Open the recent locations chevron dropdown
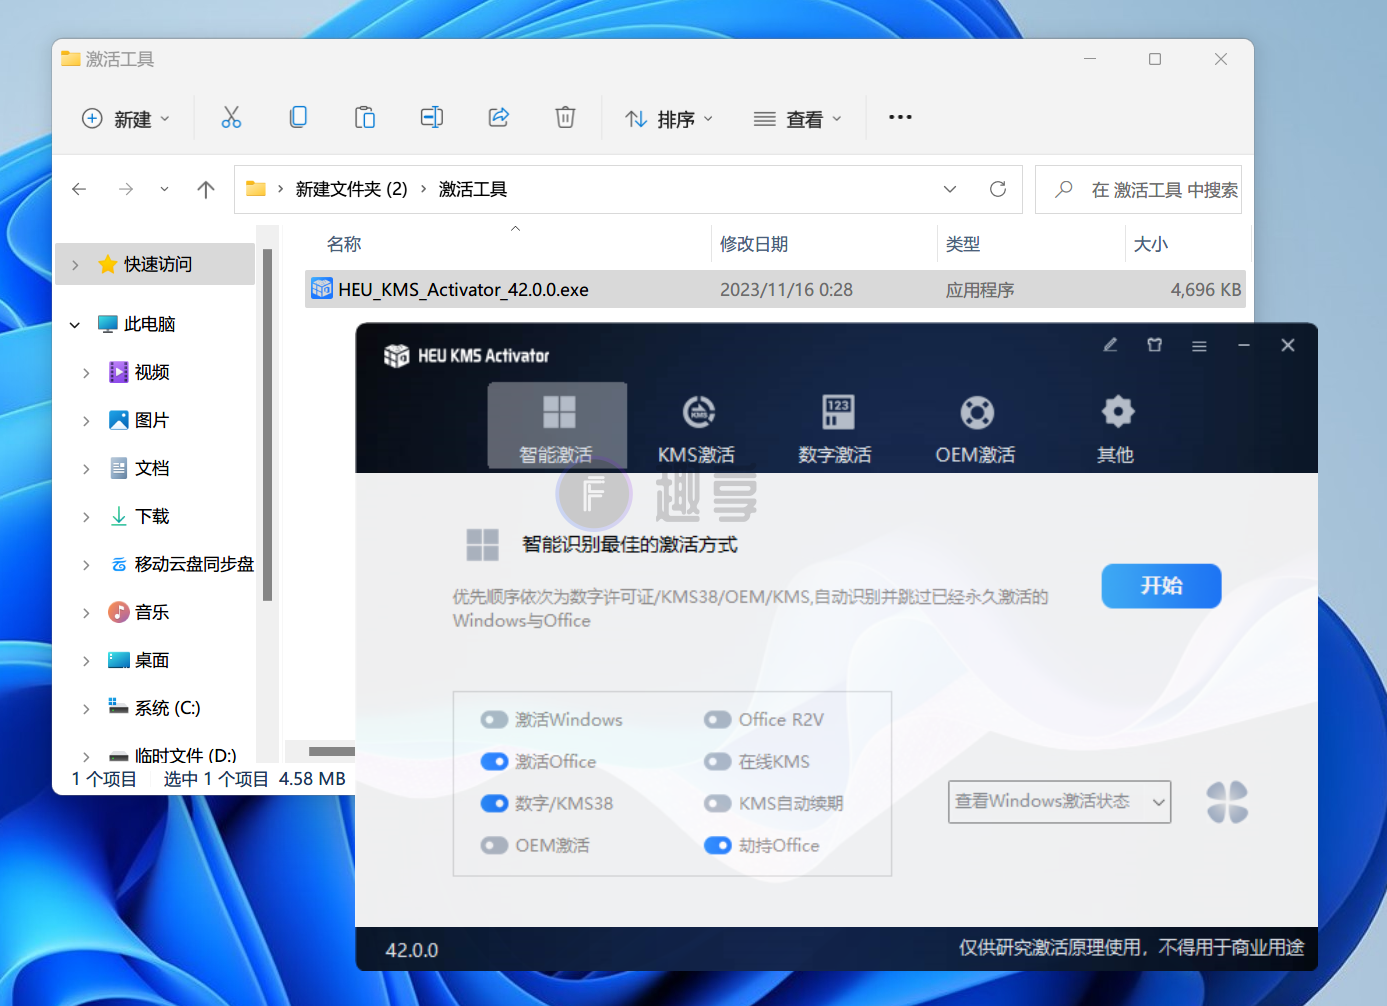 click(x=164, y=189)
